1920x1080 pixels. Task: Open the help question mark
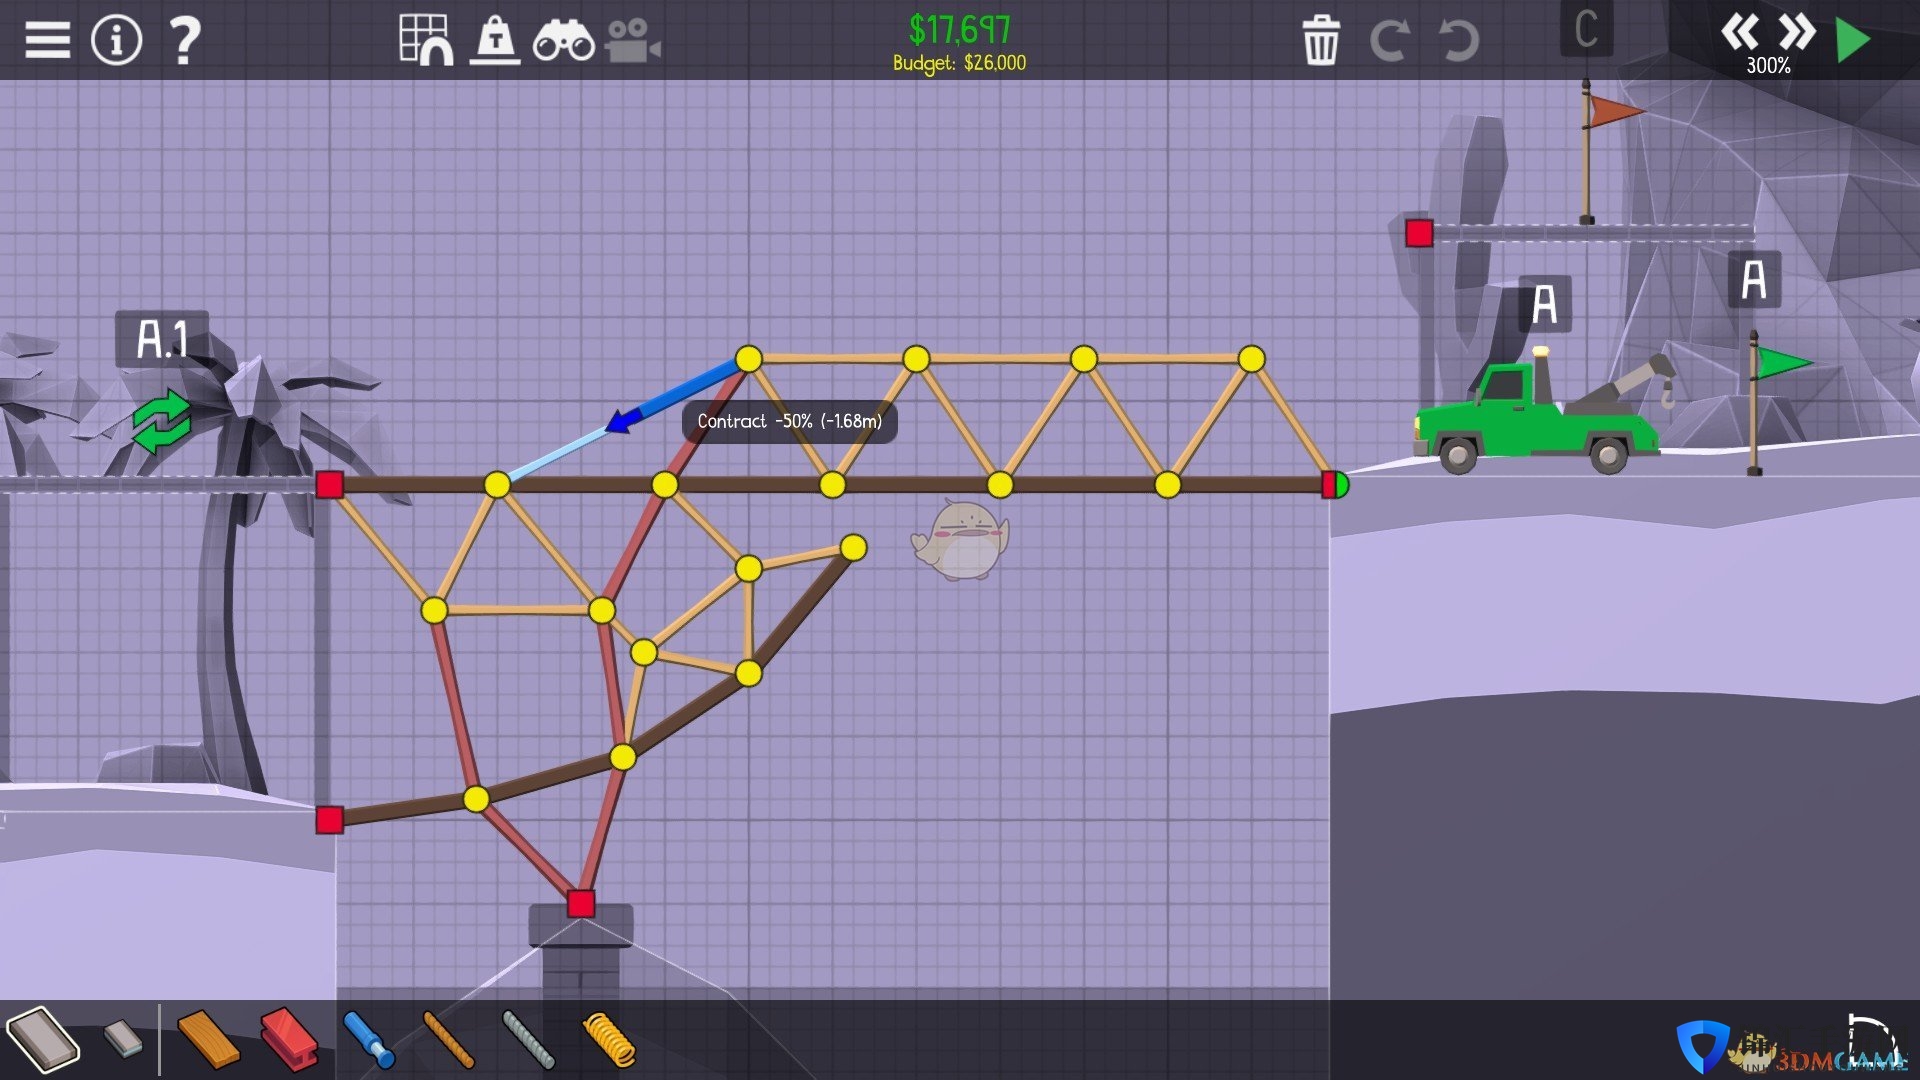tap(185, 41)
